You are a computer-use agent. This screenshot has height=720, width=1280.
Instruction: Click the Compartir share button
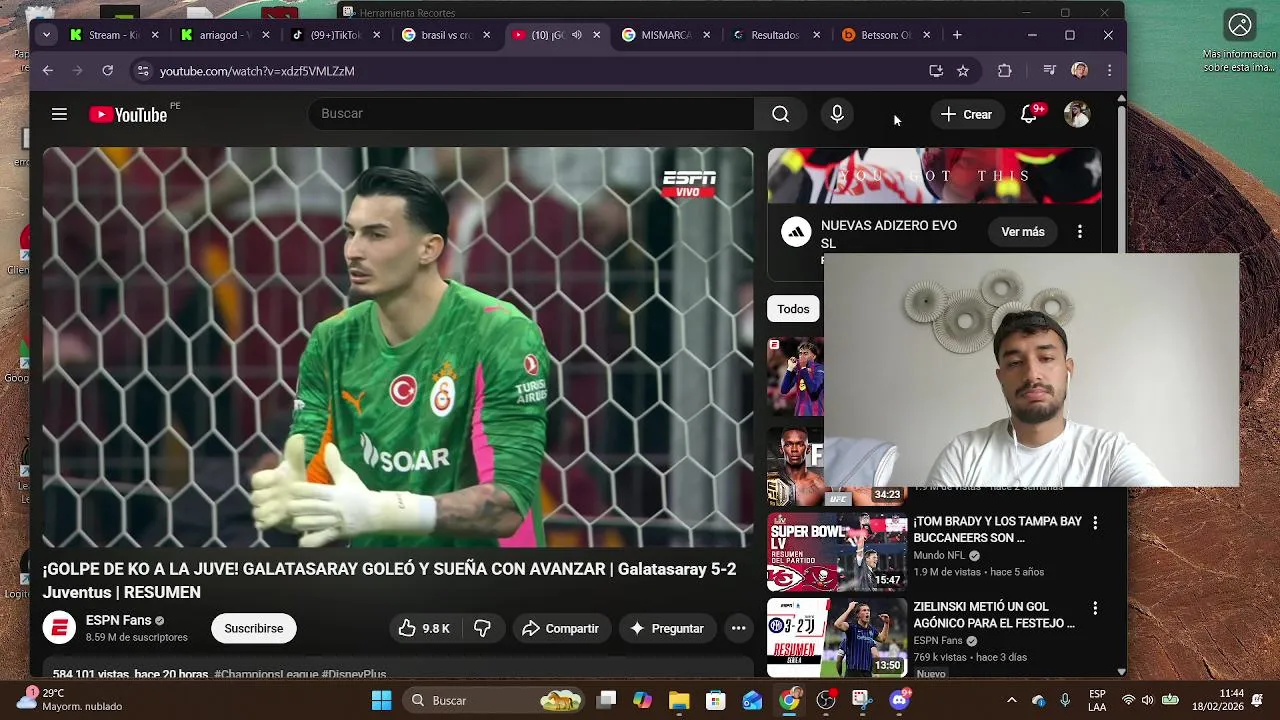point(560,628)
